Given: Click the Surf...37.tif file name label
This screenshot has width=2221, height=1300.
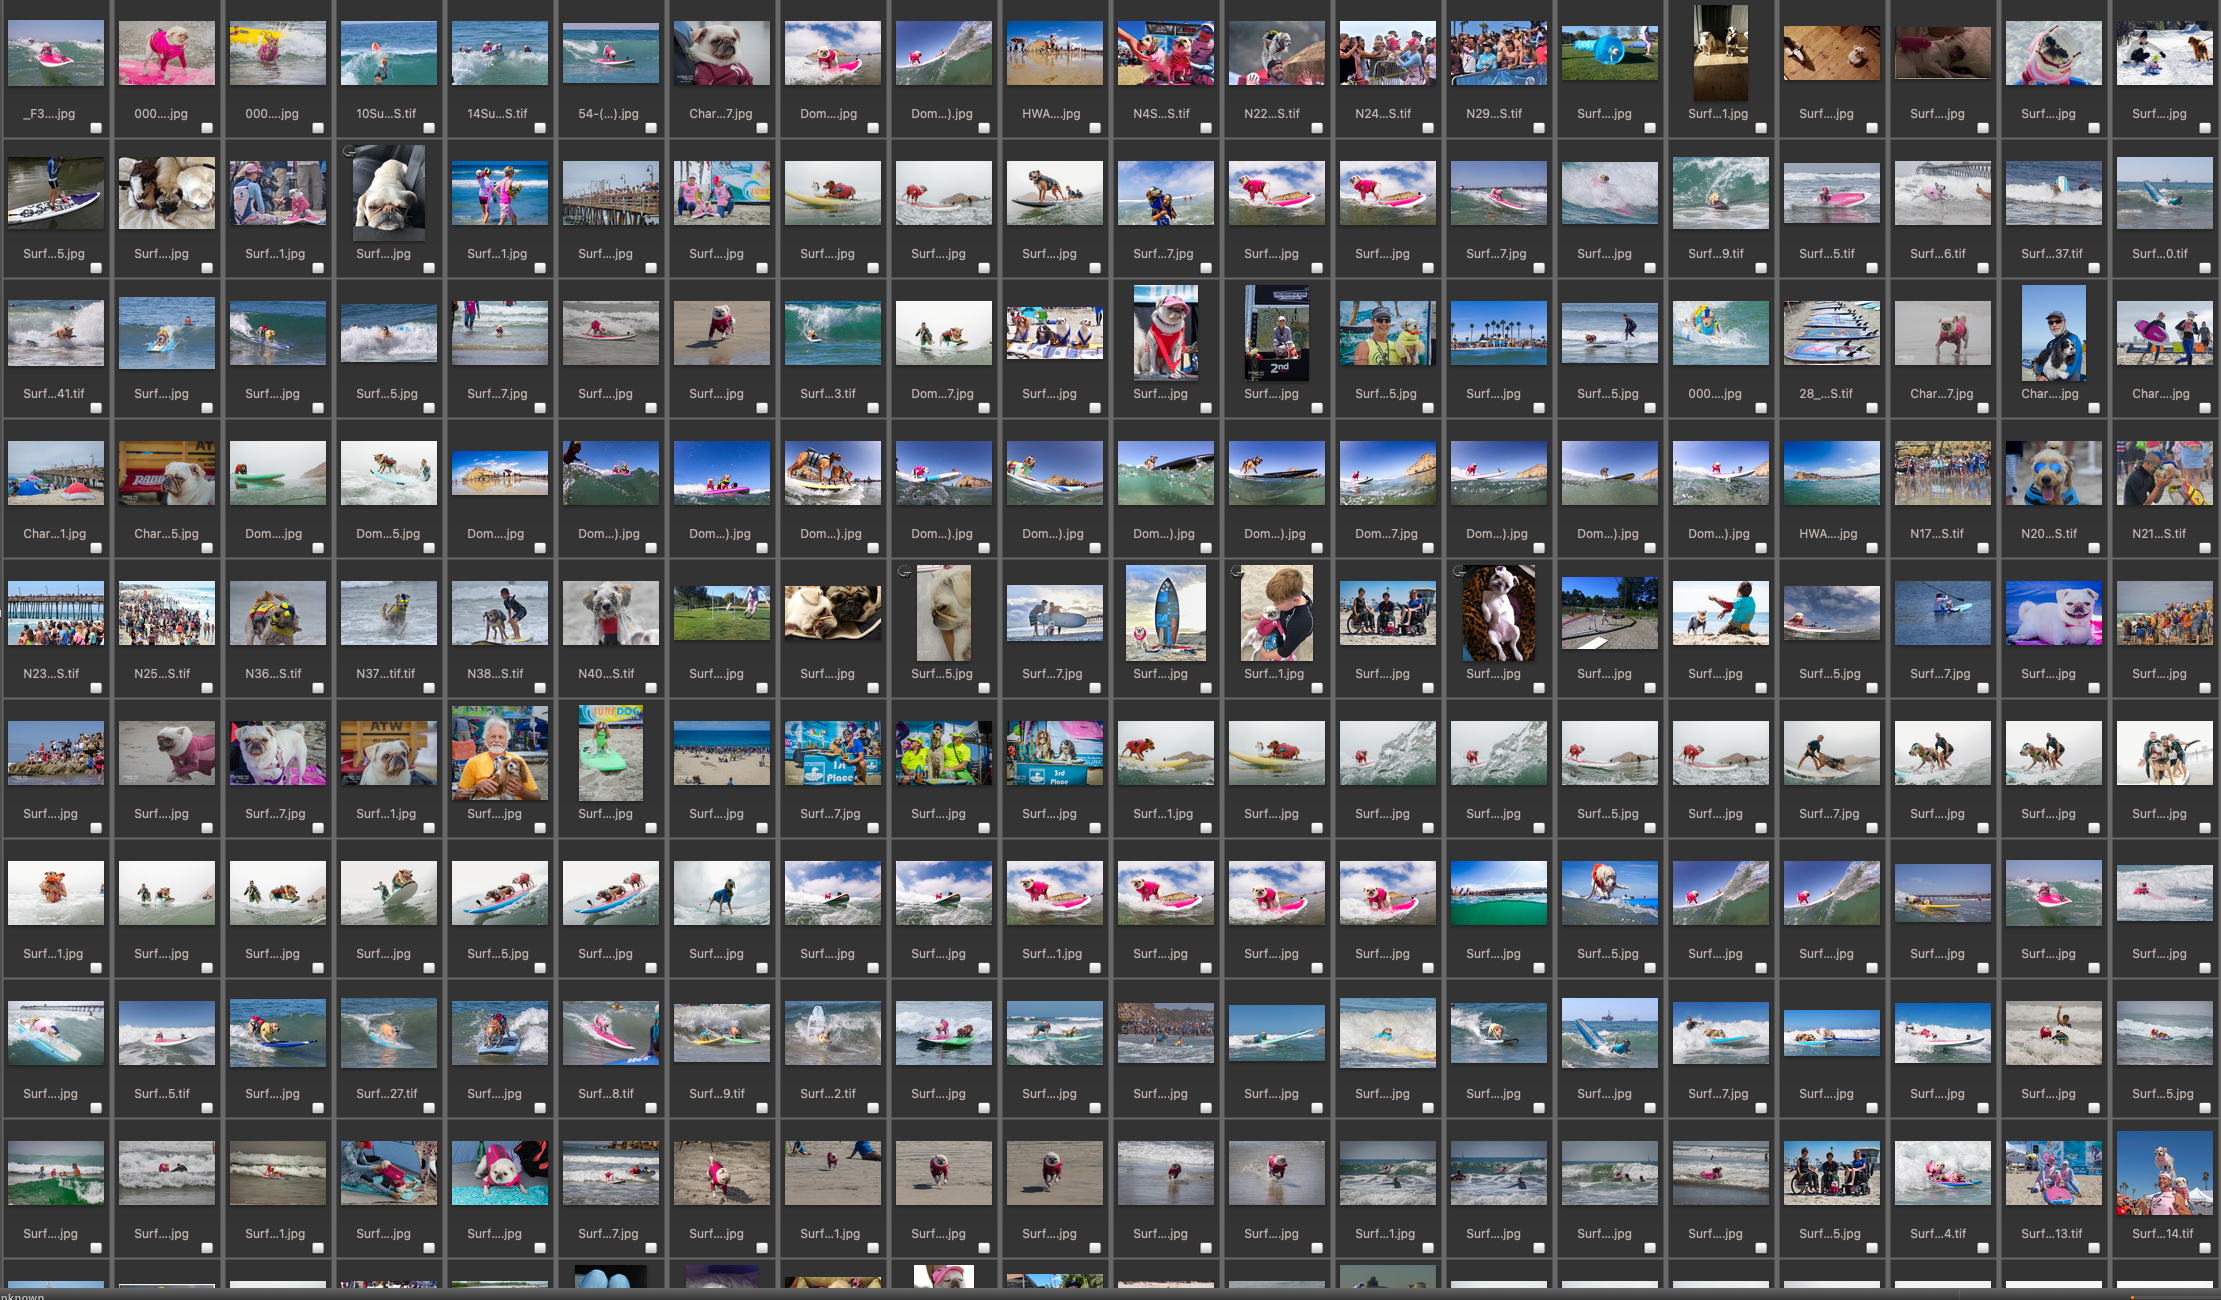Looking at the screenshot, I should pyautogui.click(x=2051, y=254).
